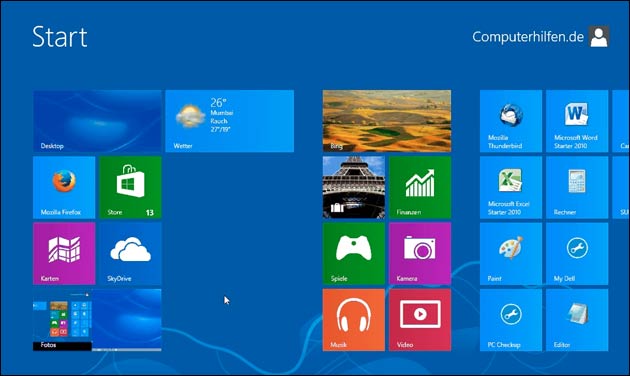Screen dimensions: 630x376
Task: Open the My Dell tile
Action: (577, 253)
